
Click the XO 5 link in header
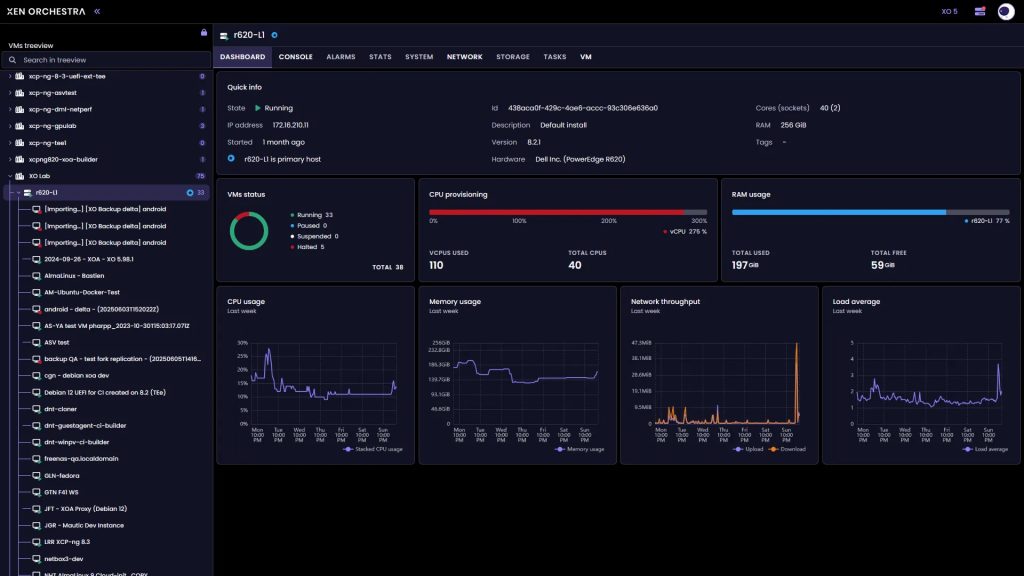click(949, 12)
